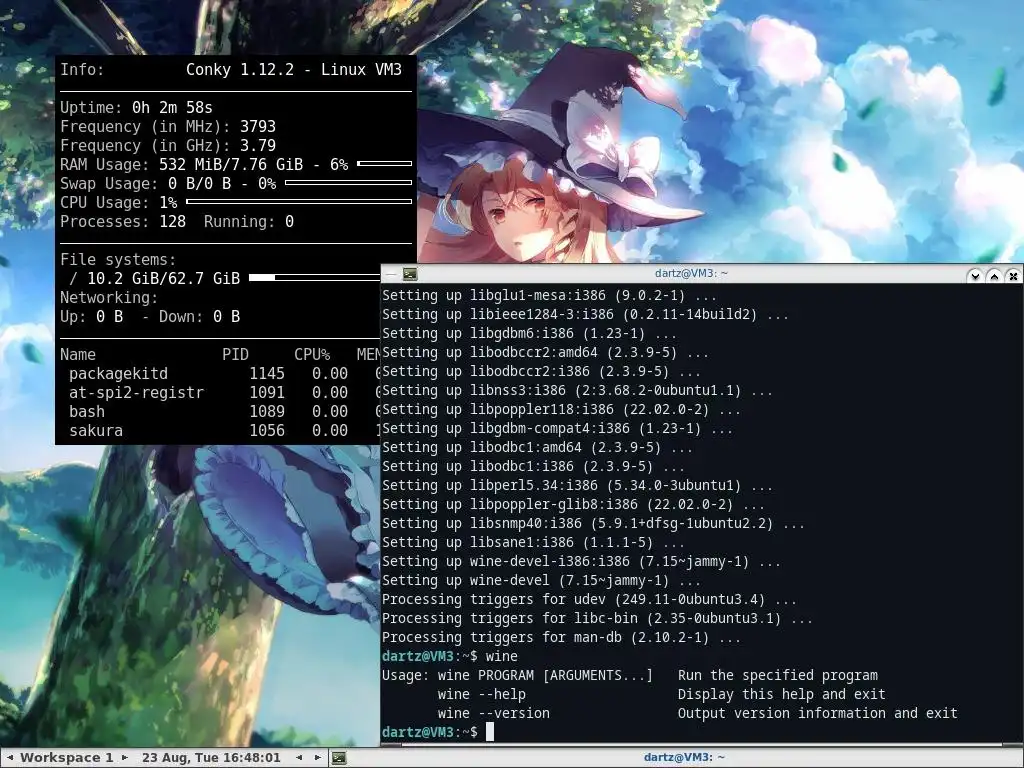
Task: Open the terminal window menu icon in titlebar
Action: 410,274
